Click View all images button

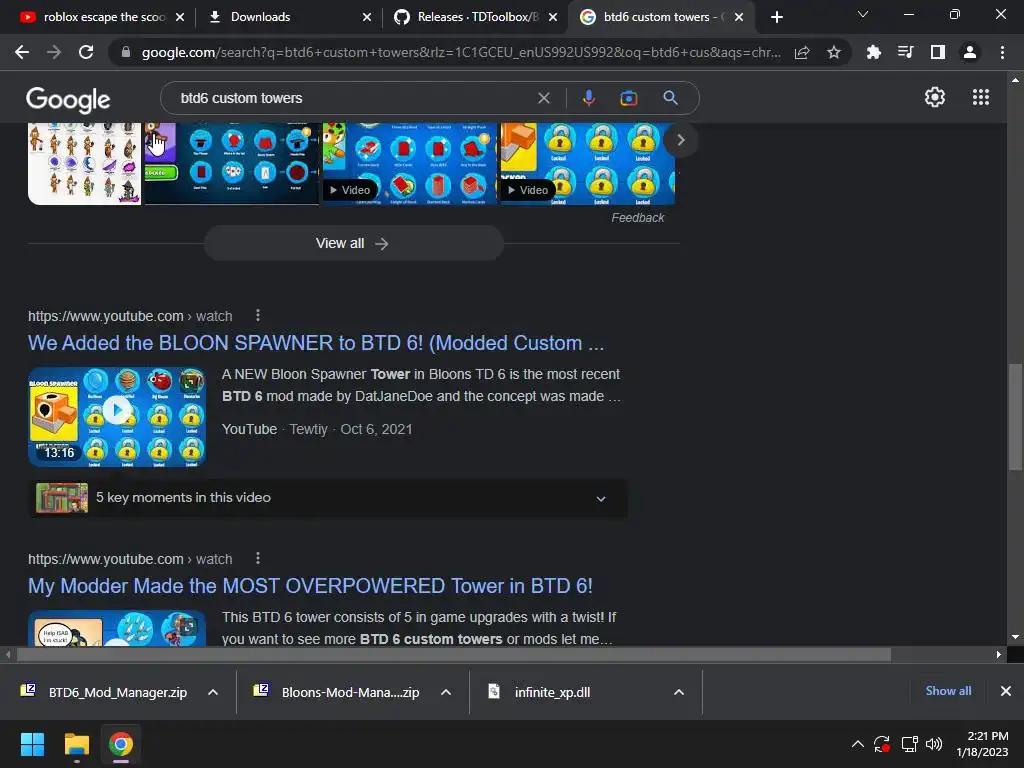click(x=353, y=243)
